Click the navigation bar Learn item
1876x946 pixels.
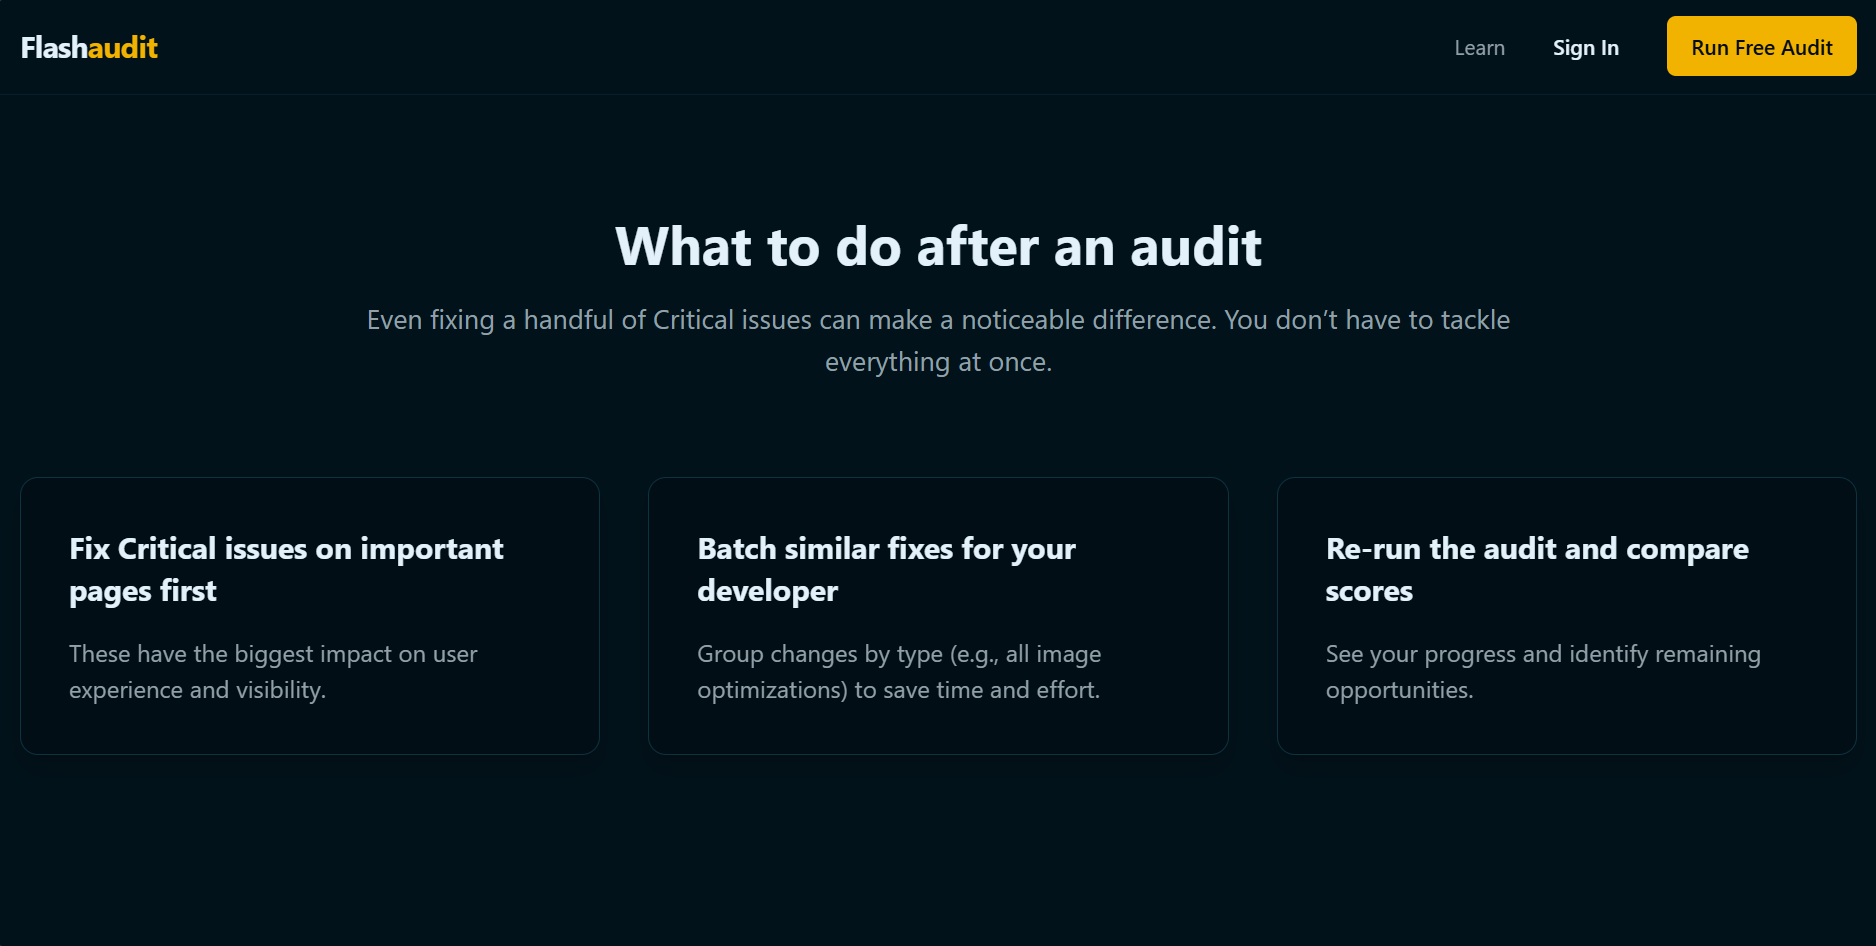(x=1479, y=47)
